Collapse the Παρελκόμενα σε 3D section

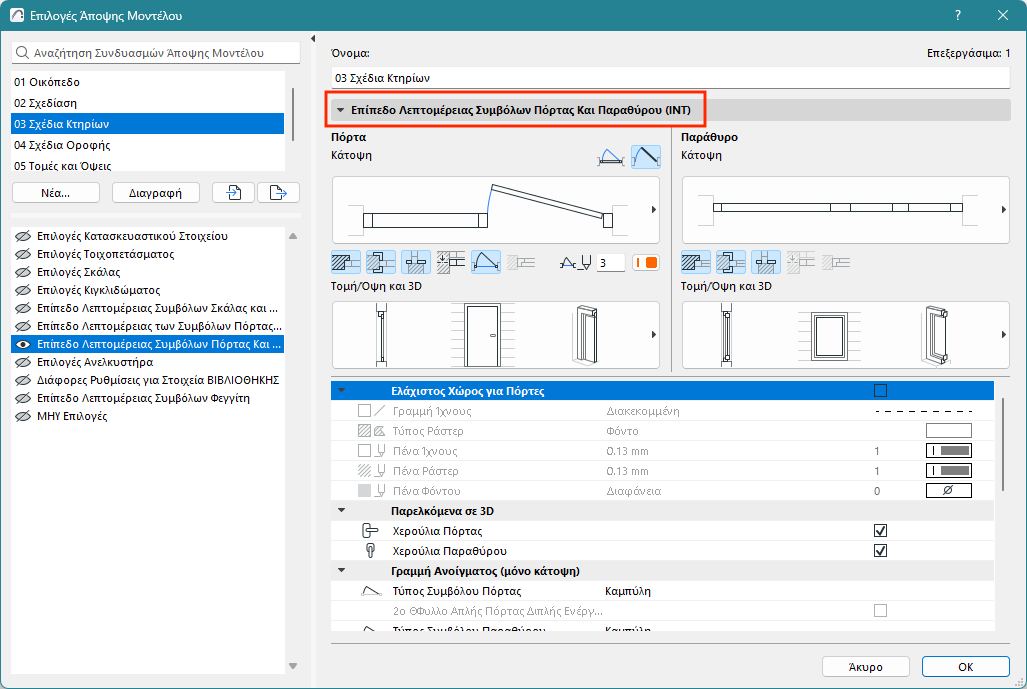pyautogui.click(x=341, y=511)
